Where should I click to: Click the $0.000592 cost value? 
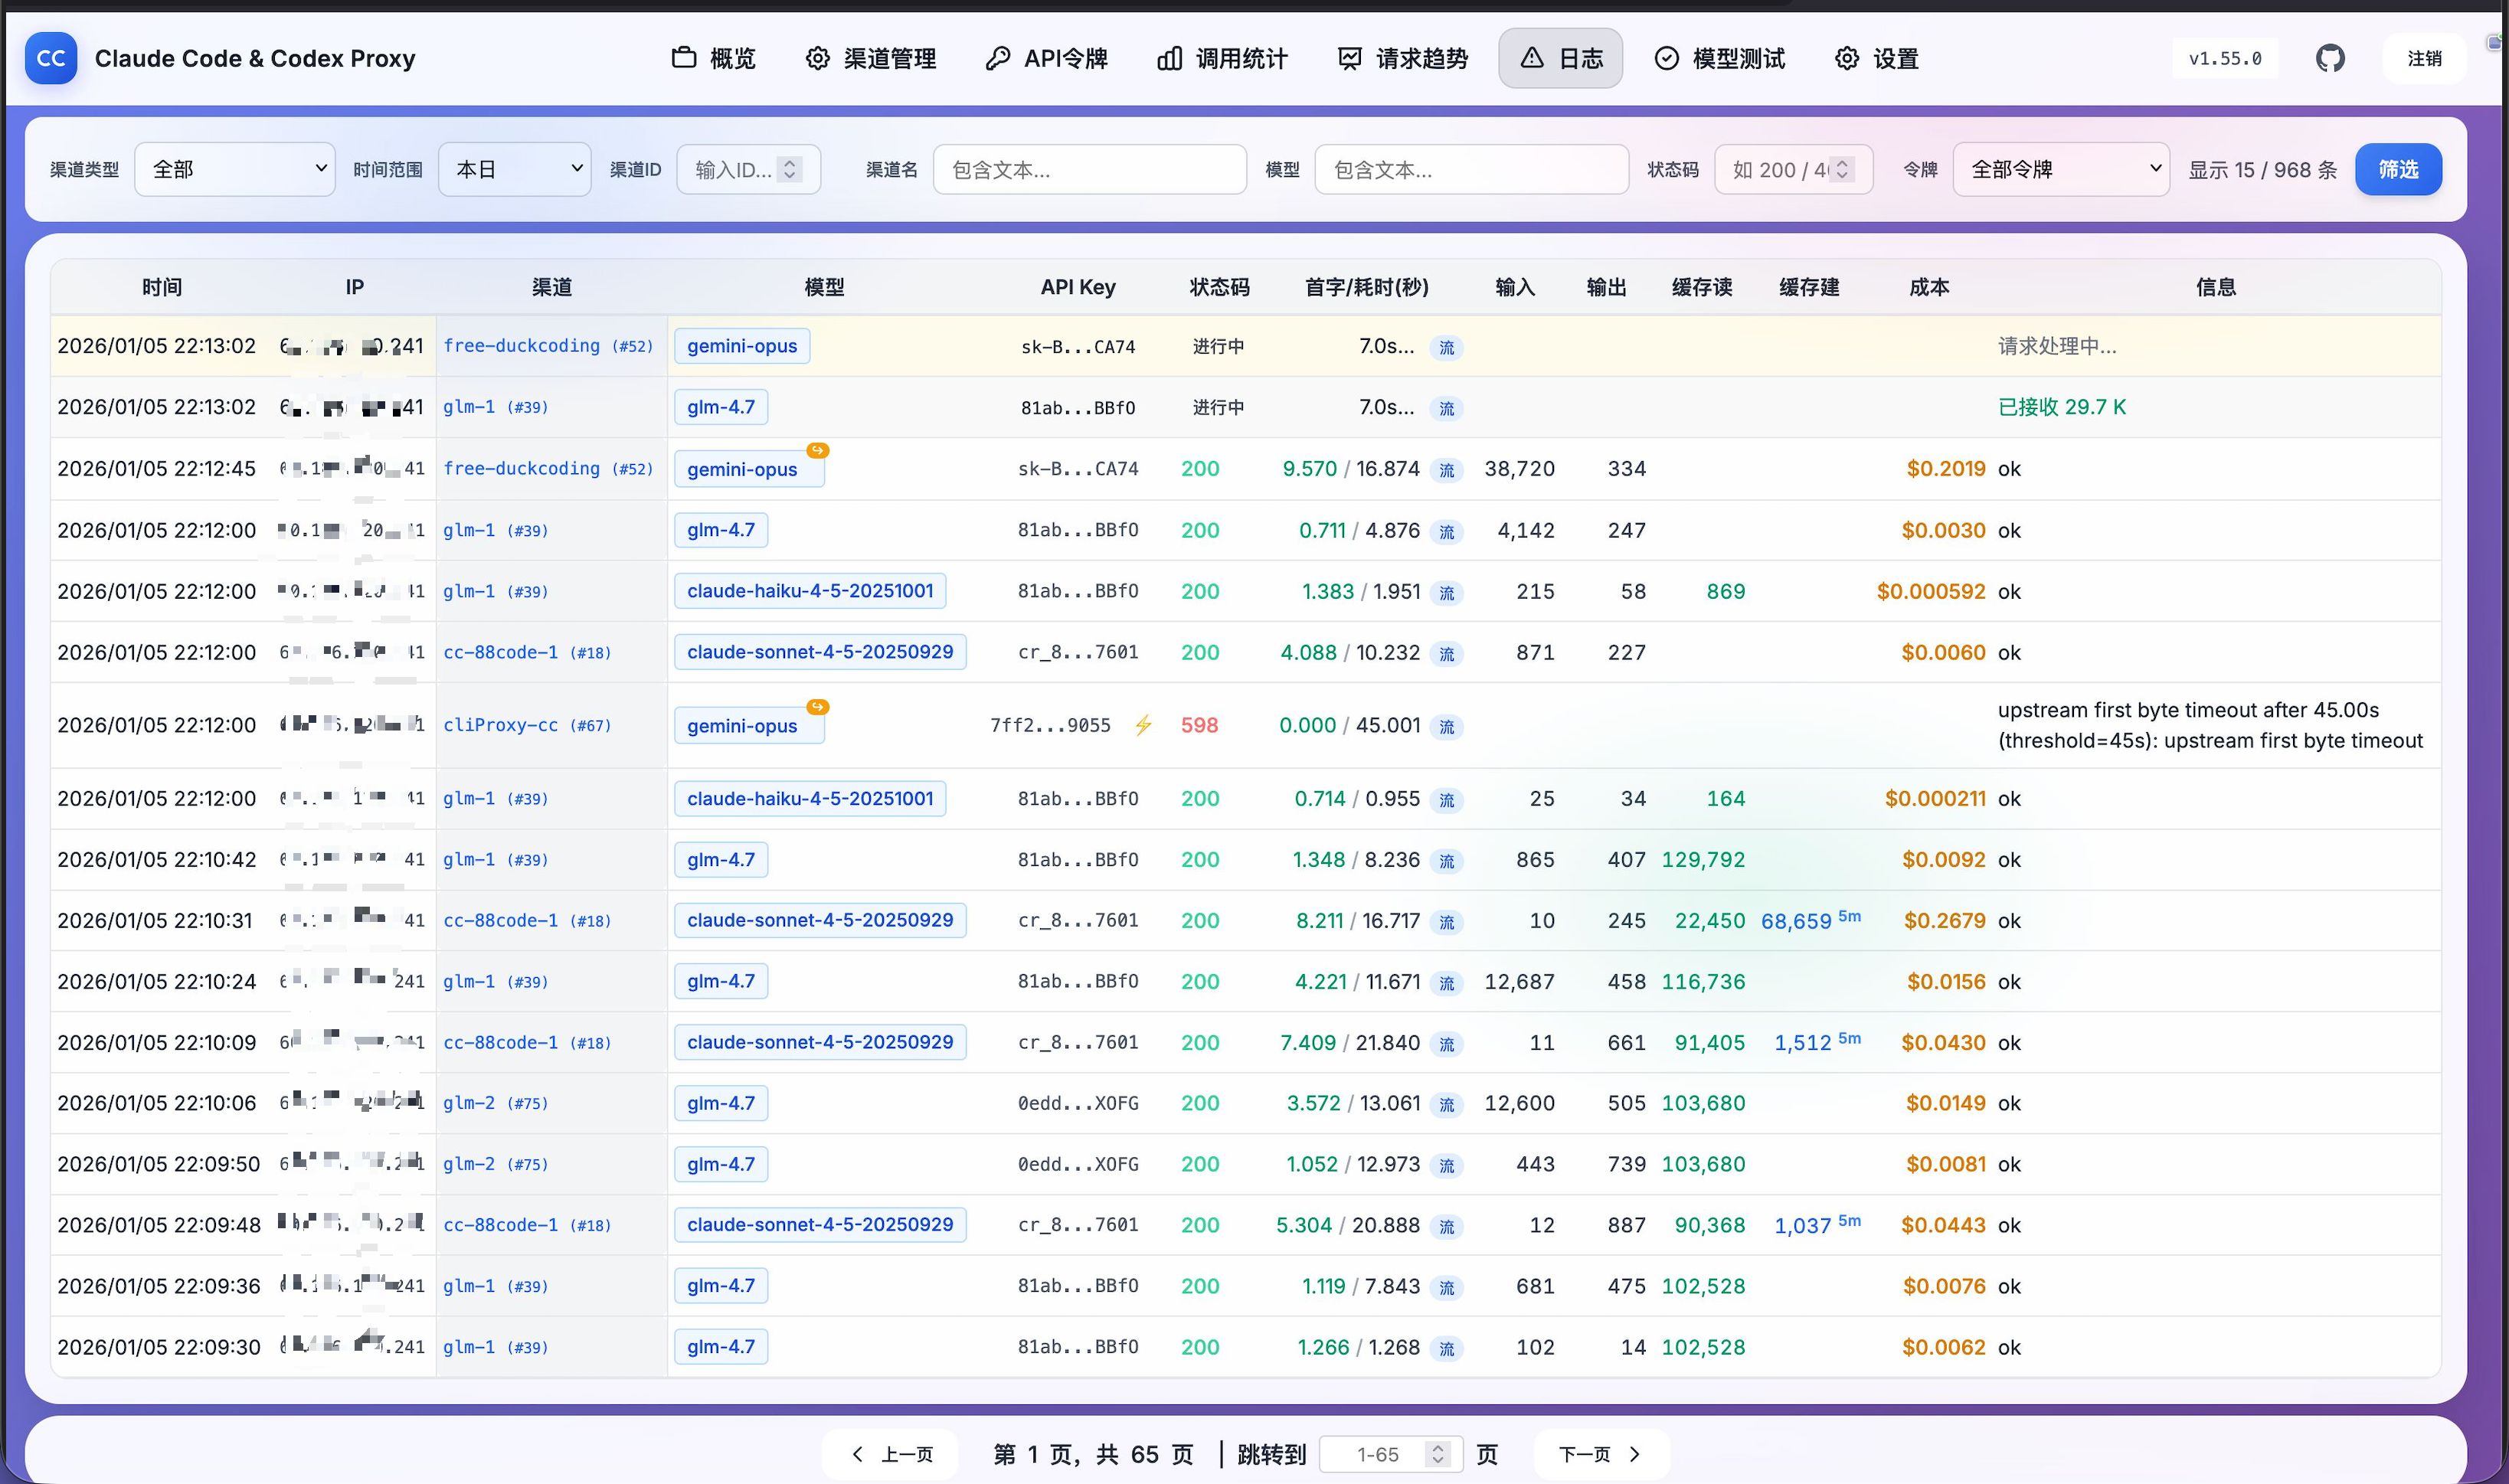(x=1931, y=591)
